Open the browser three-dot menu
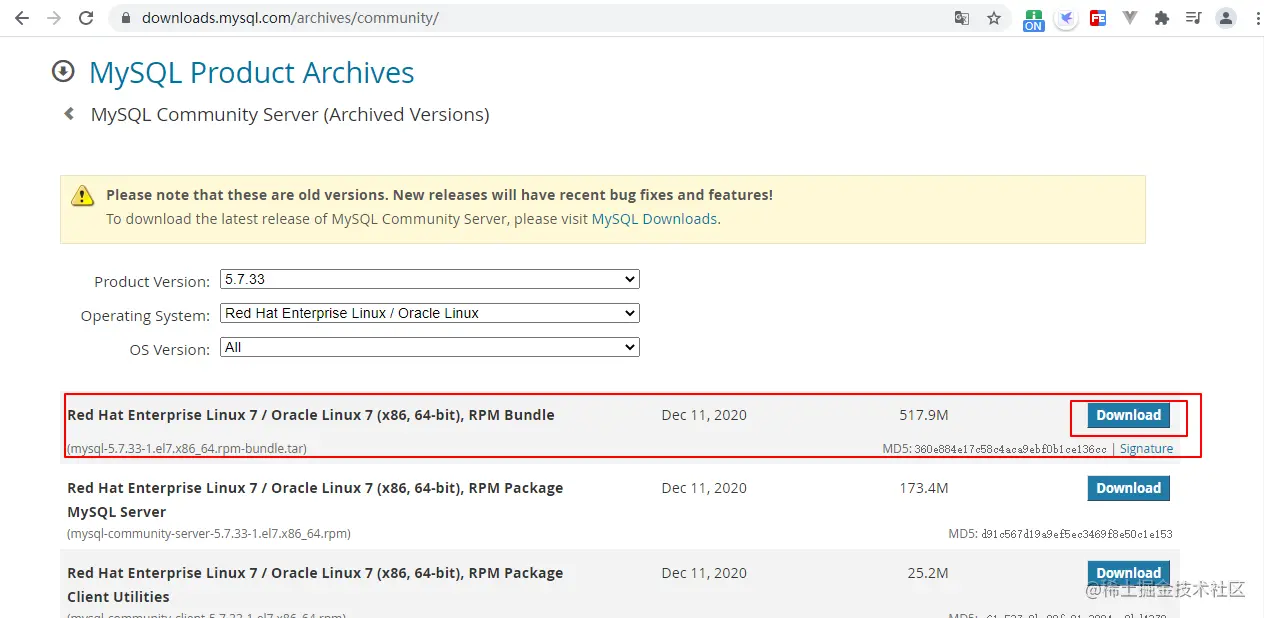This screenshot has width=1264, height=618. (1257, 18)
